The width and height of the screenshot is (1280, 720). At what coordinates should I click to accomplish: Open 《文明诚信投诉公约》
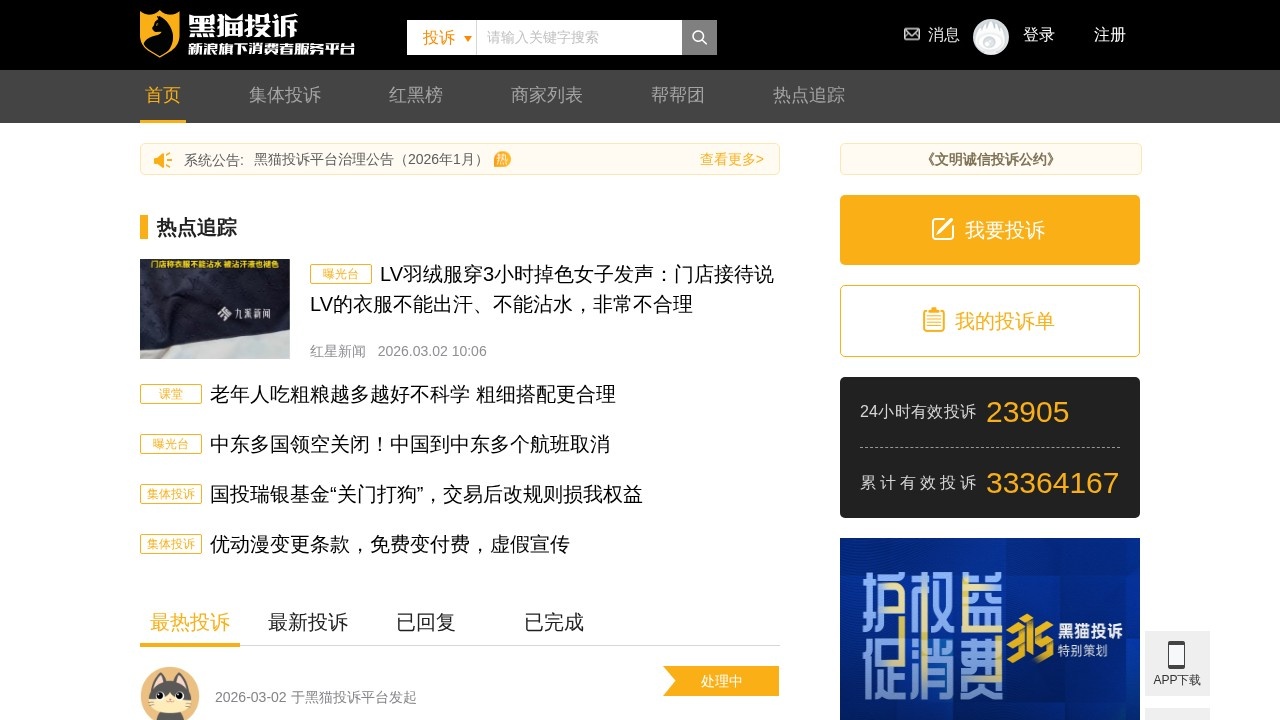[x=989, y=158]
